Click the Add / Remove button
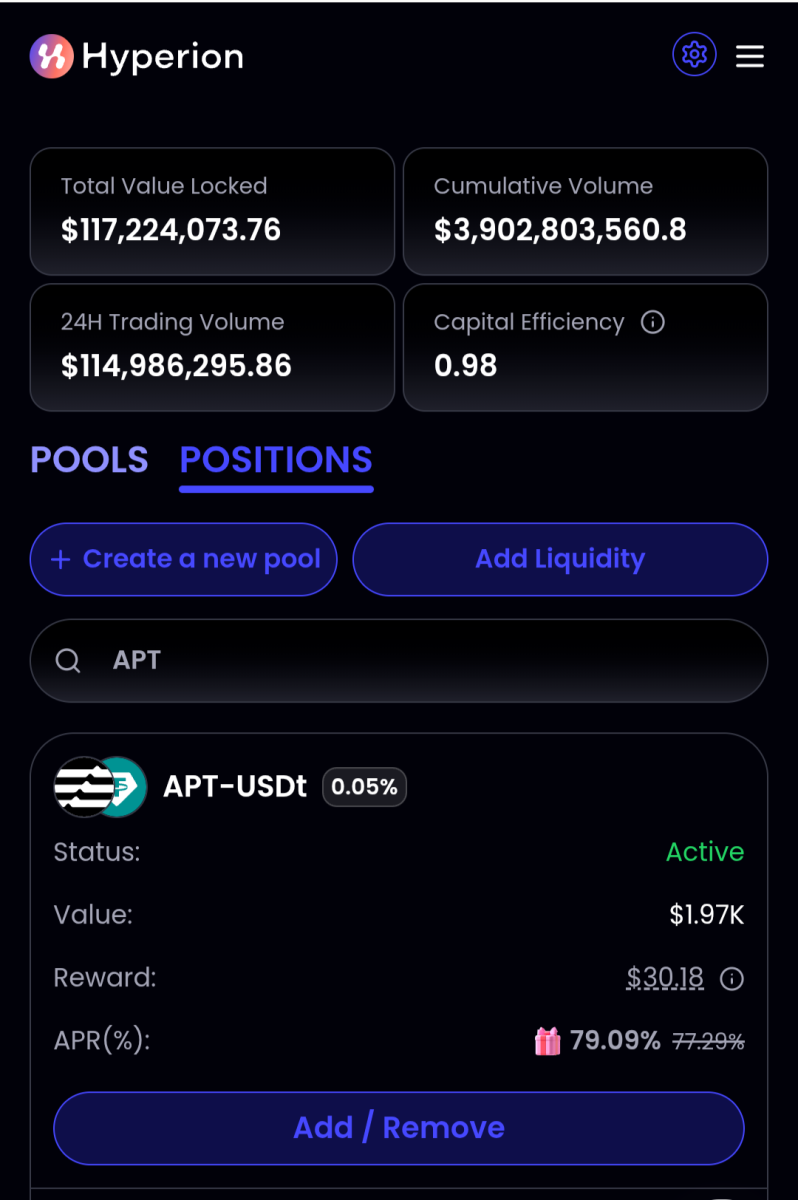The width and height of the screenshot is (798, 1200). coord(399,1128)
